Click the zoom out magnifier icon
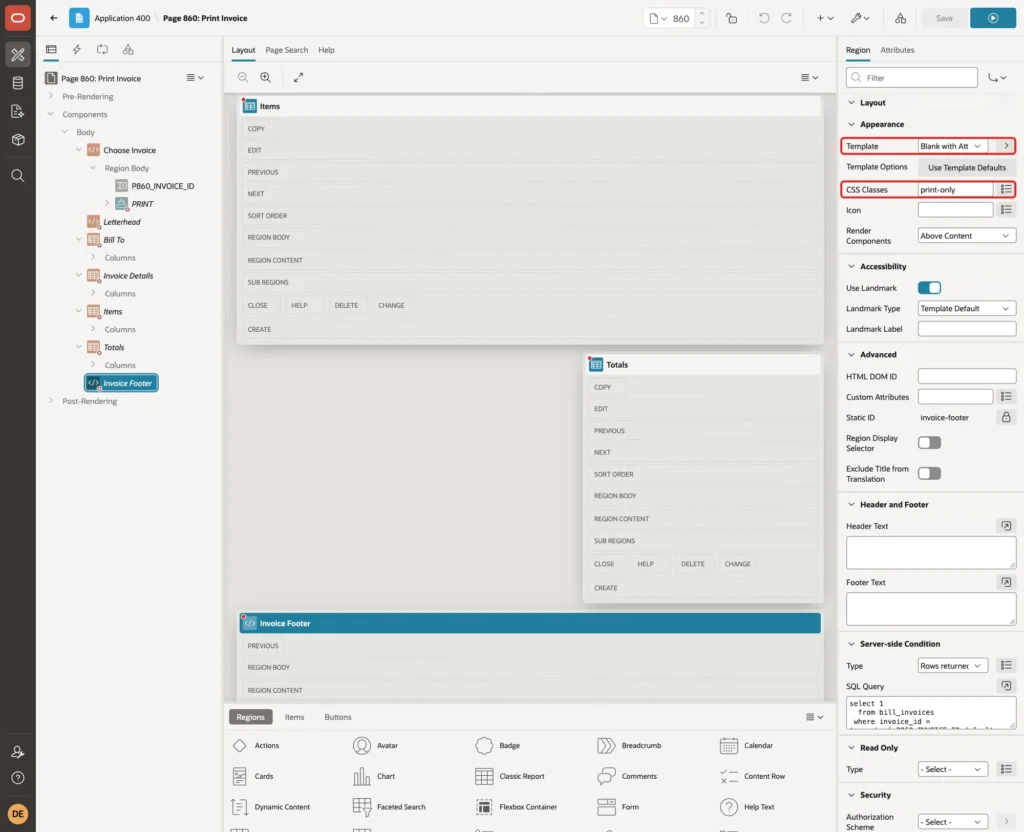Viewport: 1024px width, 832px height. 243,77
